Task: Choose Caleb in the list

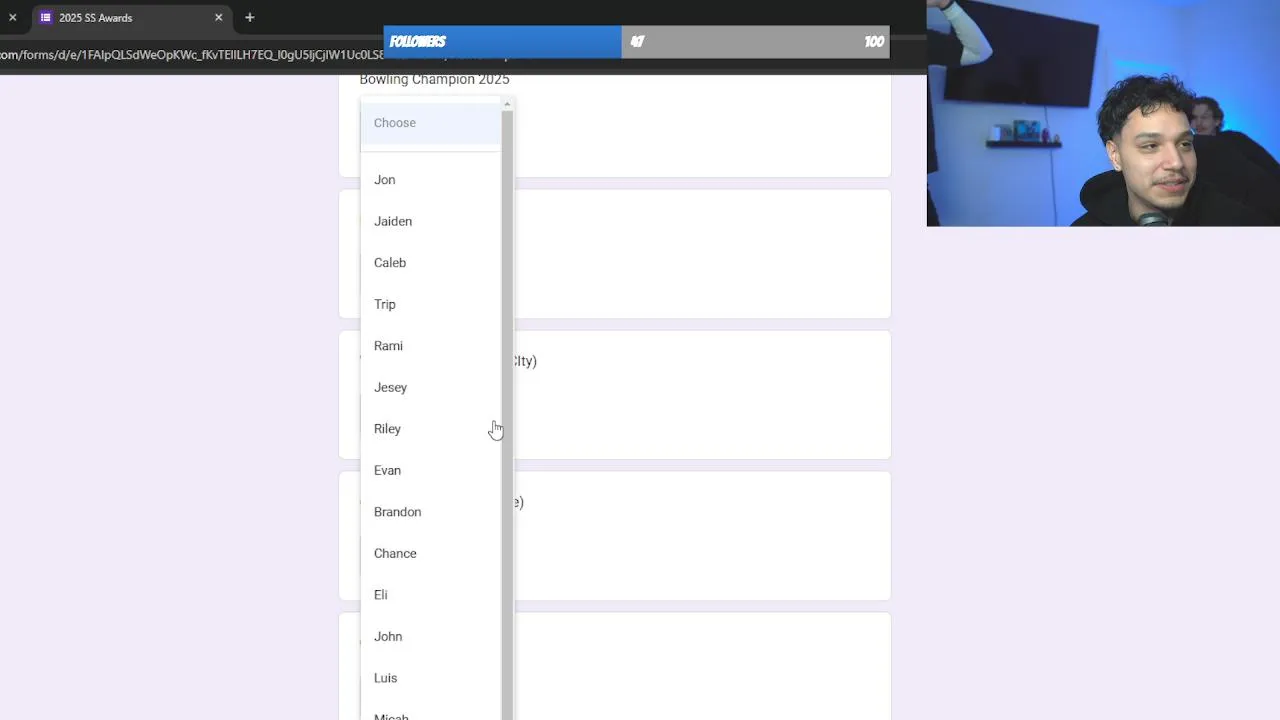Action: [431, 263]
